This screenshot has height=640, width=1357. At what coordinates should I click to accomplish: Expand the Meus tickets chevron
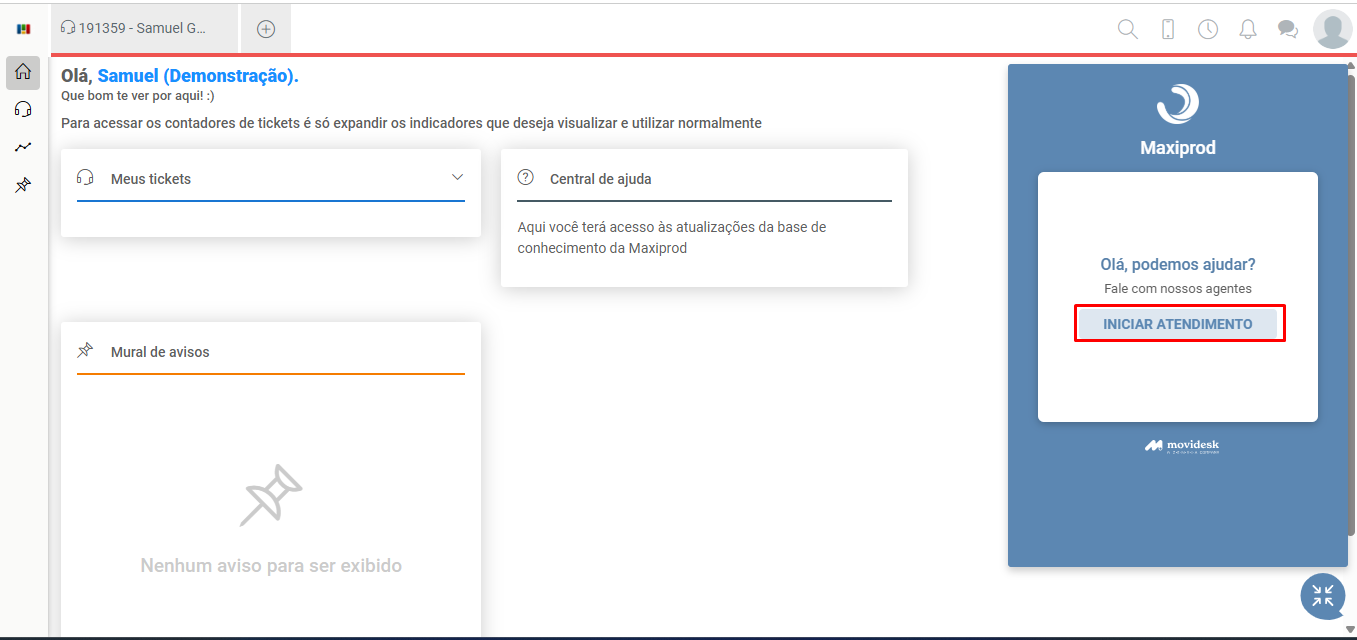click(457, 177)
